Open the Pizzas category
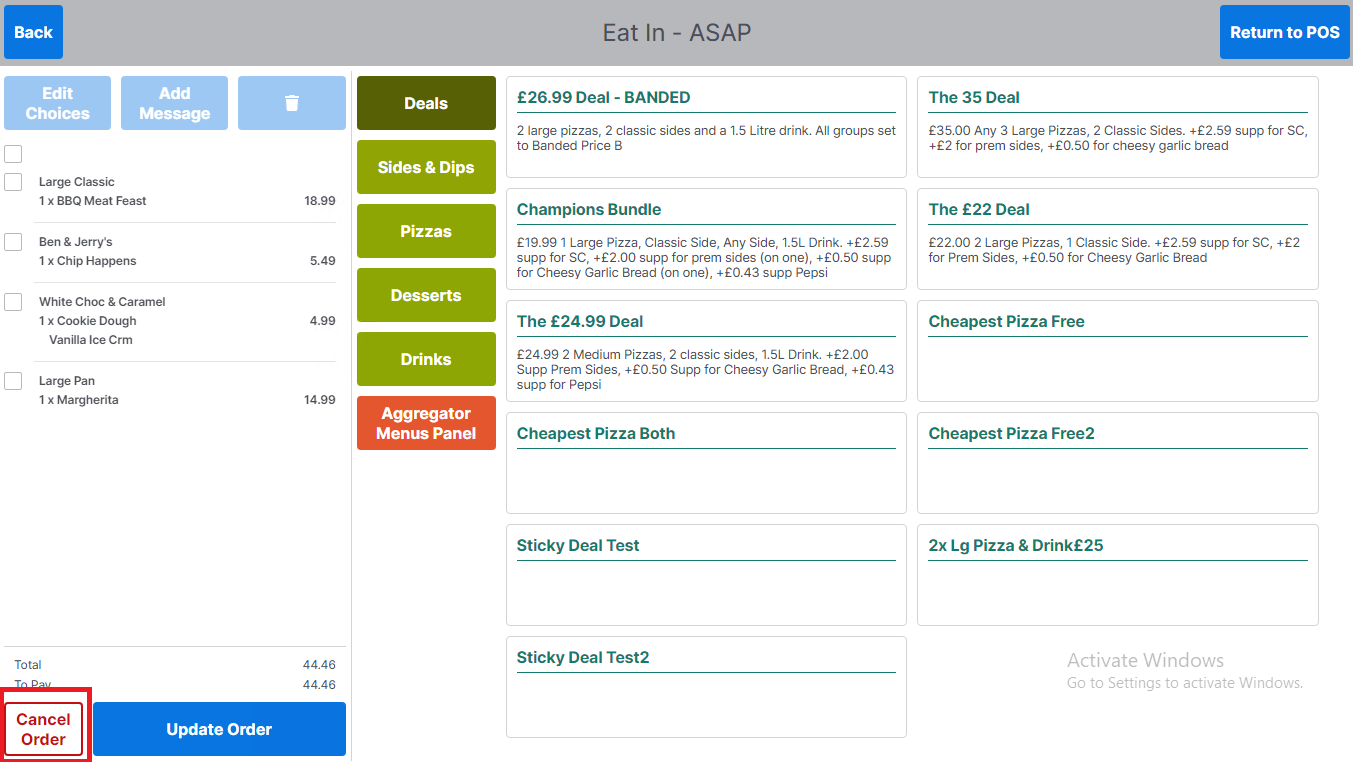Image resolution: width=1353 pixels, height=762 pixels. coord(425,231)
